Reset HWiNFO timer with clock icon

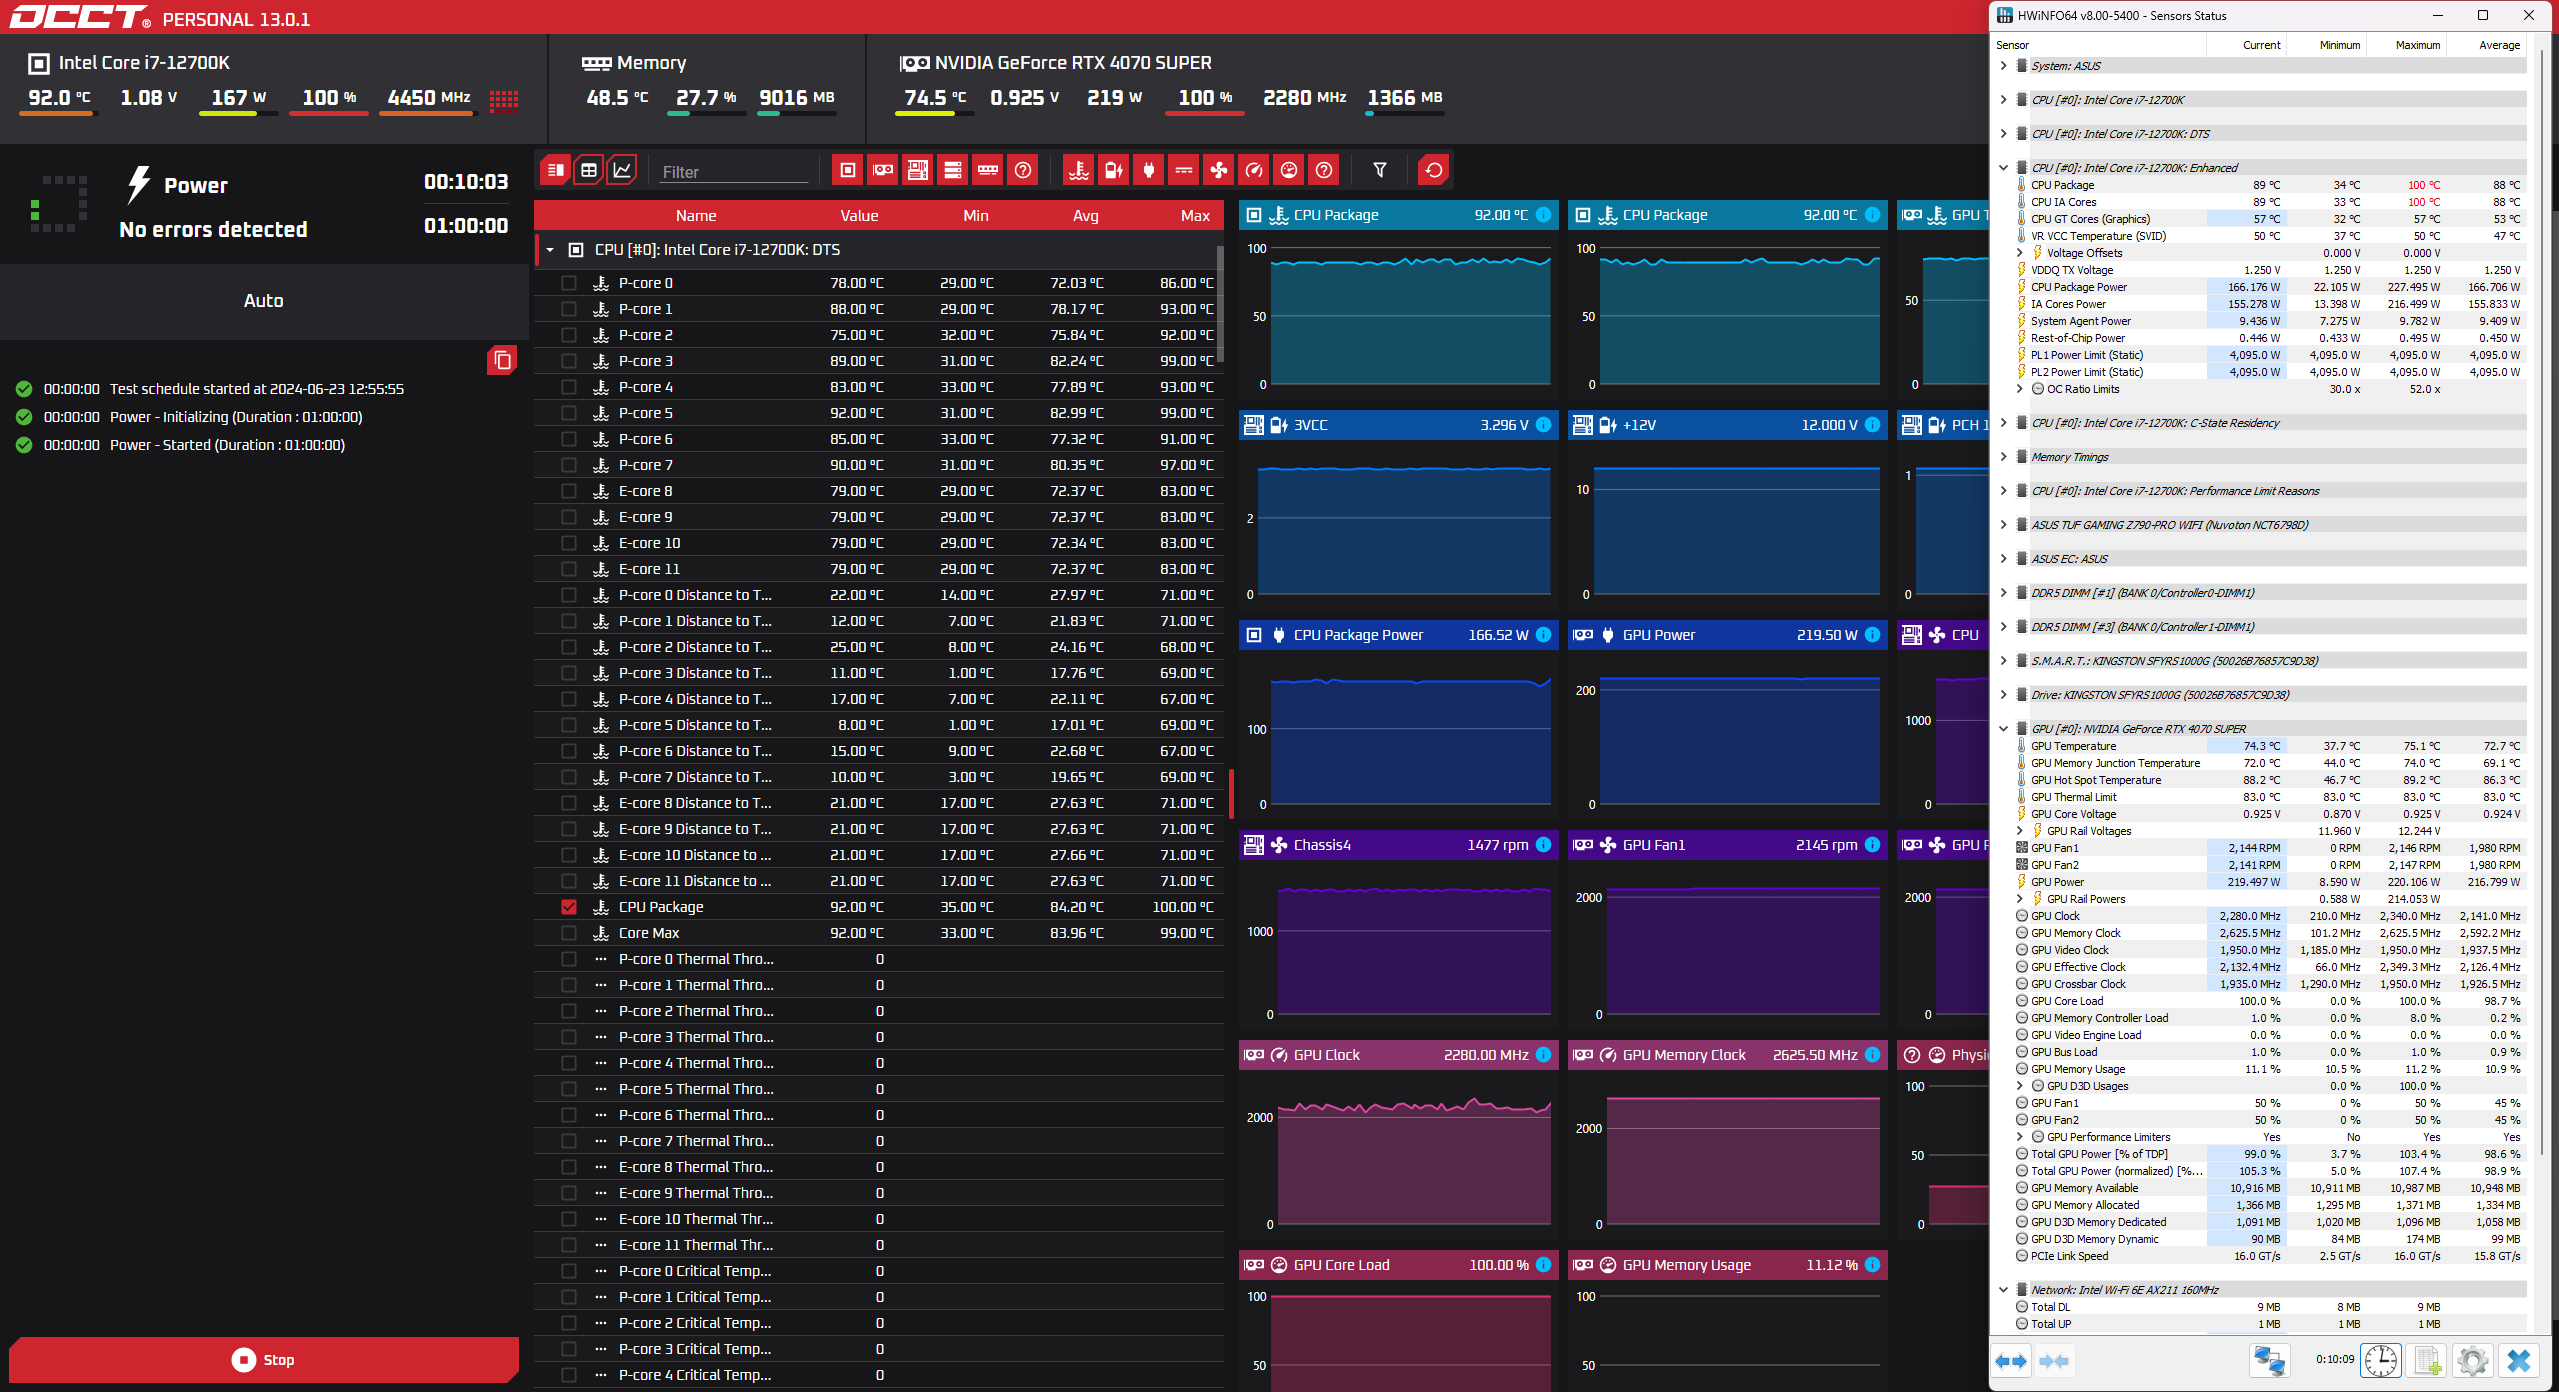pyautogui.click(x=2381, y=1361)
